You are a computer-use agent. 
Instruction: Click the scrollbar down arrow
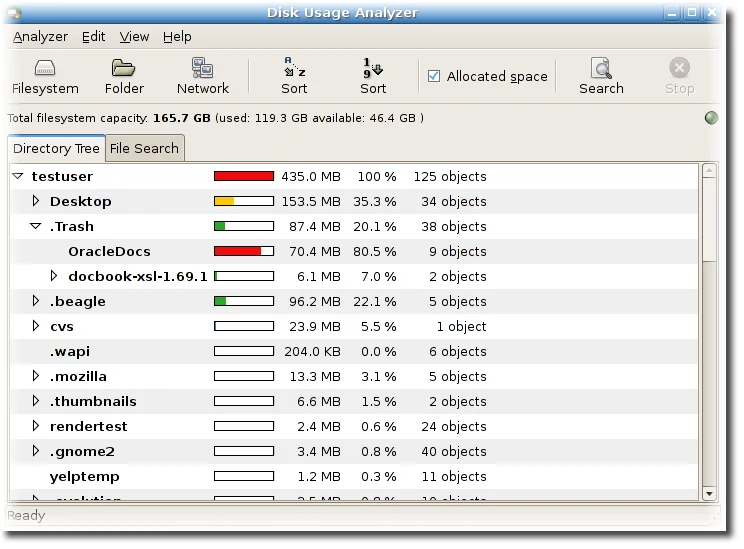point(709,494)
